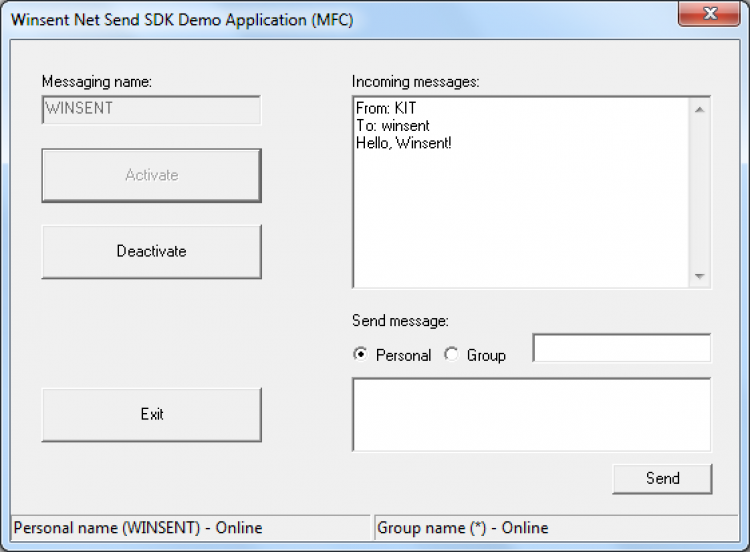Select the Personal radio button
Image resolution: width=750 pixels, height=552 pixels.
[360, 354]
